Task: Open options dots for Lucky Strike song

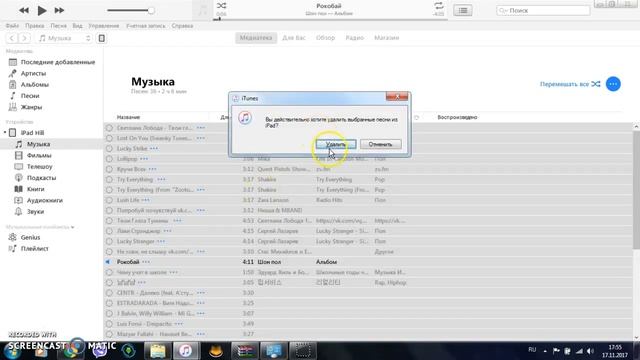Action: (x=154, y=149)
